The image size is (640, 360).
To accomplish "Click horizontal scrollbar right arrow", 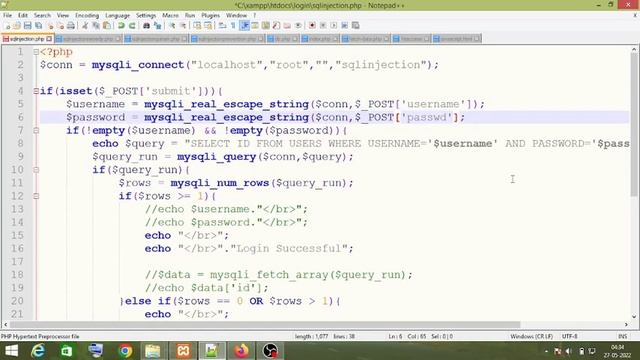I will click(x=626, y=324).
